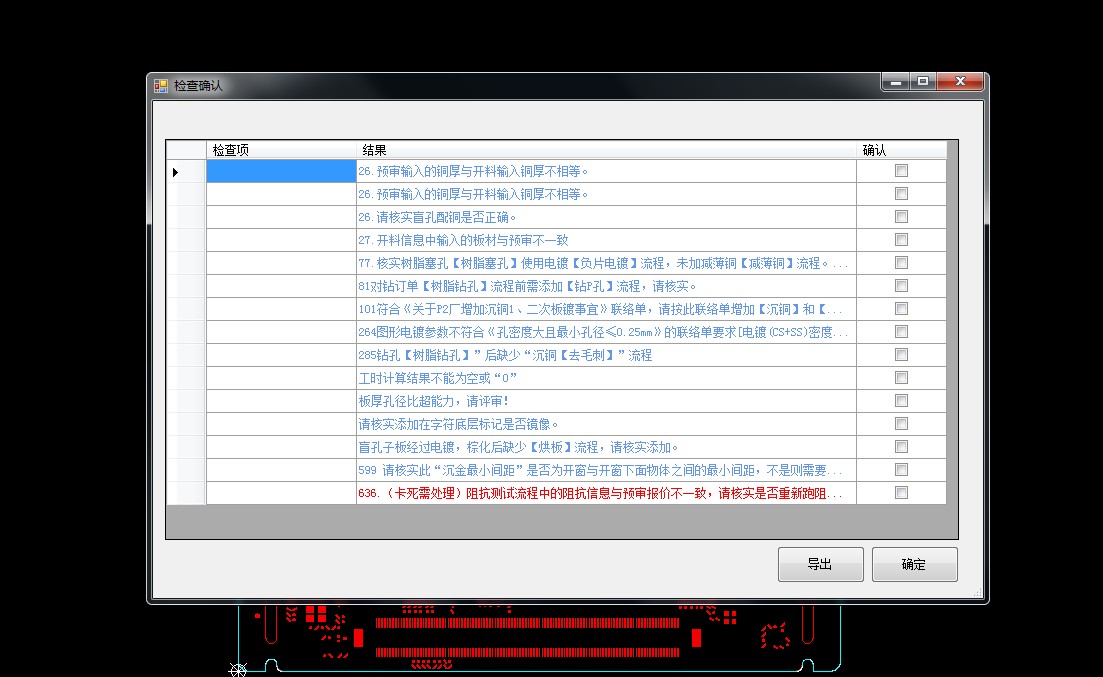This screenshot has height=677, width=1103.
Task: Enable the 确认 checkbox for row 77.核实树脂塞孔
Action: [x=901, y=262]
